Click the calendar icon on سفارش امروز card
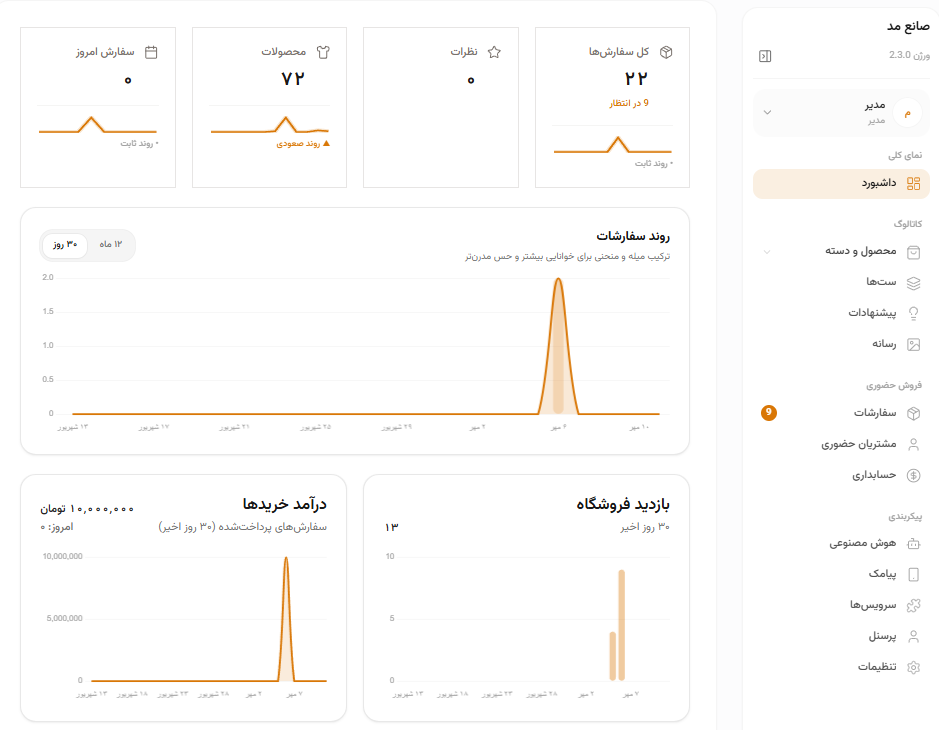This screenshot has width=939, height=730. point(151,52)
